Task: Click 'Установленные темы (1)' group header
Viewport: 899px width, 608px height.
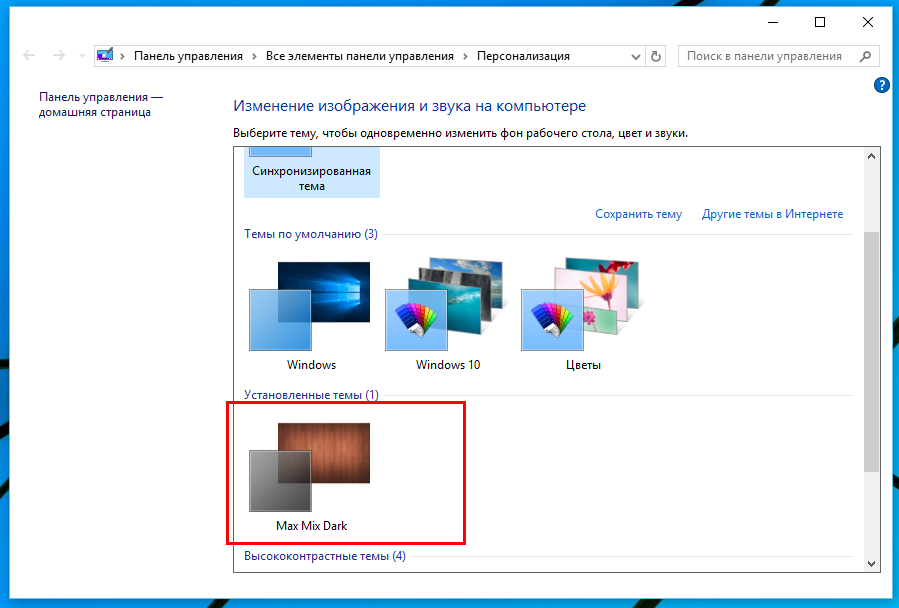Action: [311, 395]
